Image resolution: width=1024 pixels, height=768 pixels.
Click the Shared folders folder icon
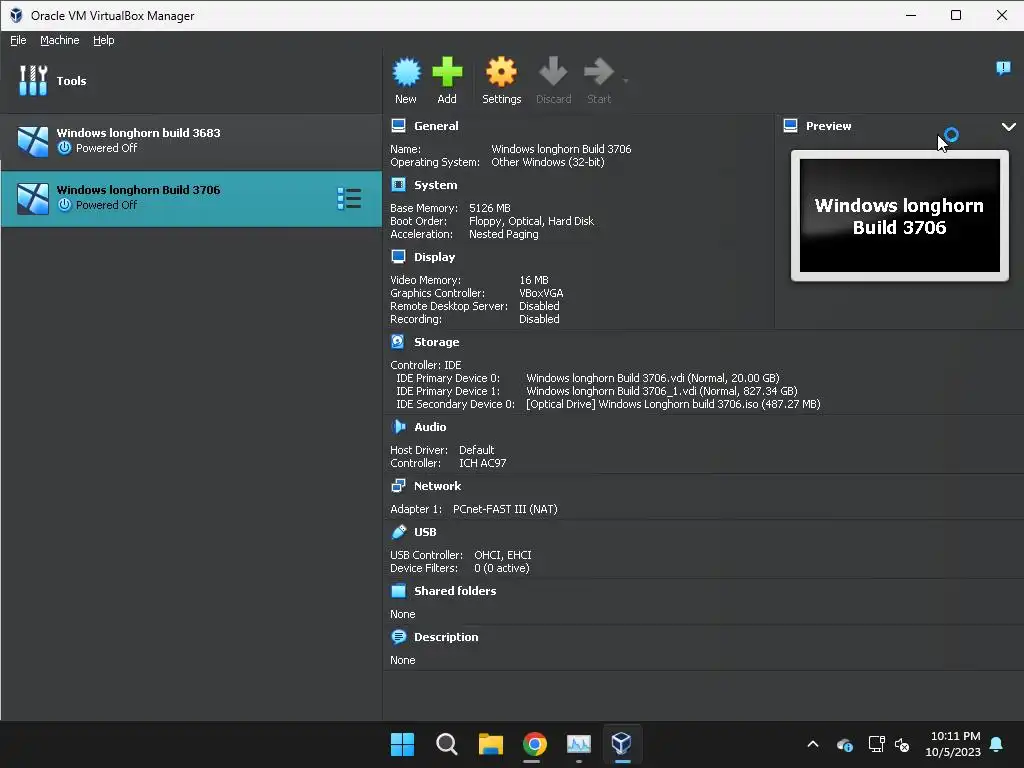[x=398, y=590]
